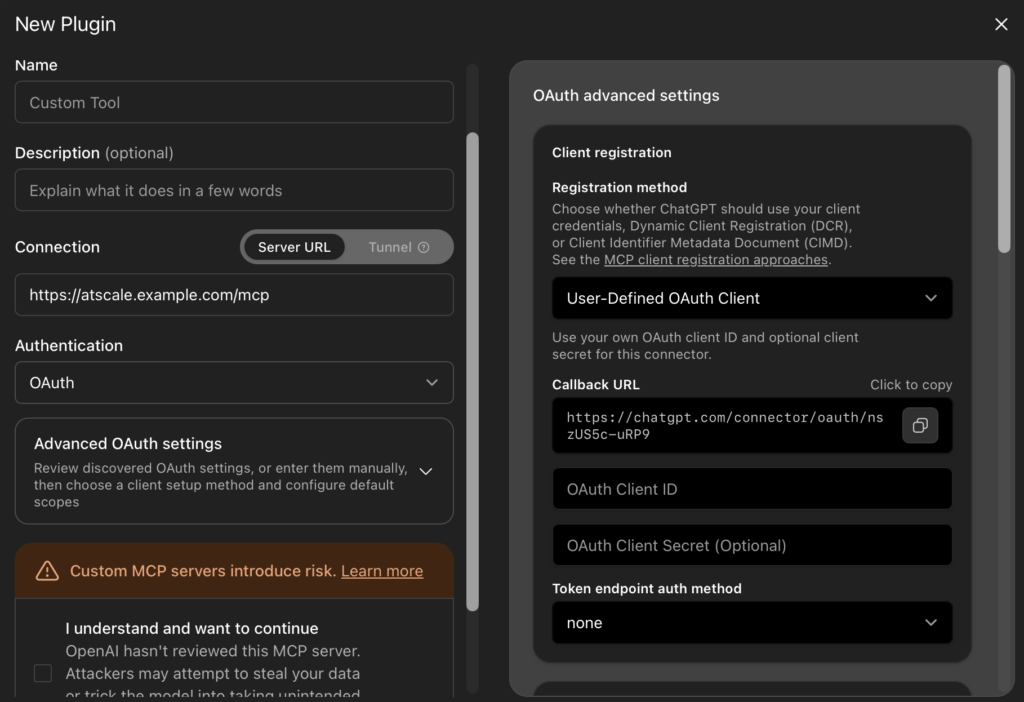Click the Token endpoint auth method label
This screenshot has height=702, width=1024.
click(x=647, y=588)
